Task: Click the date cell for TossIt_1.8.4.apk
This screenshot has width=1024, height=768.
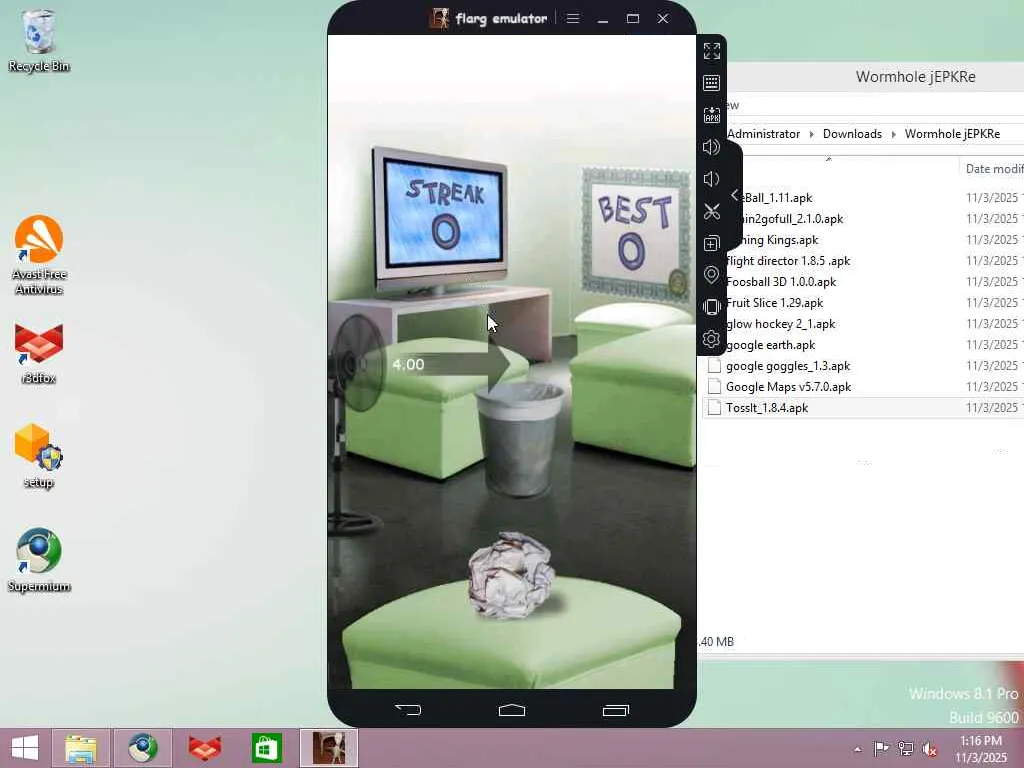Action: pos(994,408)
